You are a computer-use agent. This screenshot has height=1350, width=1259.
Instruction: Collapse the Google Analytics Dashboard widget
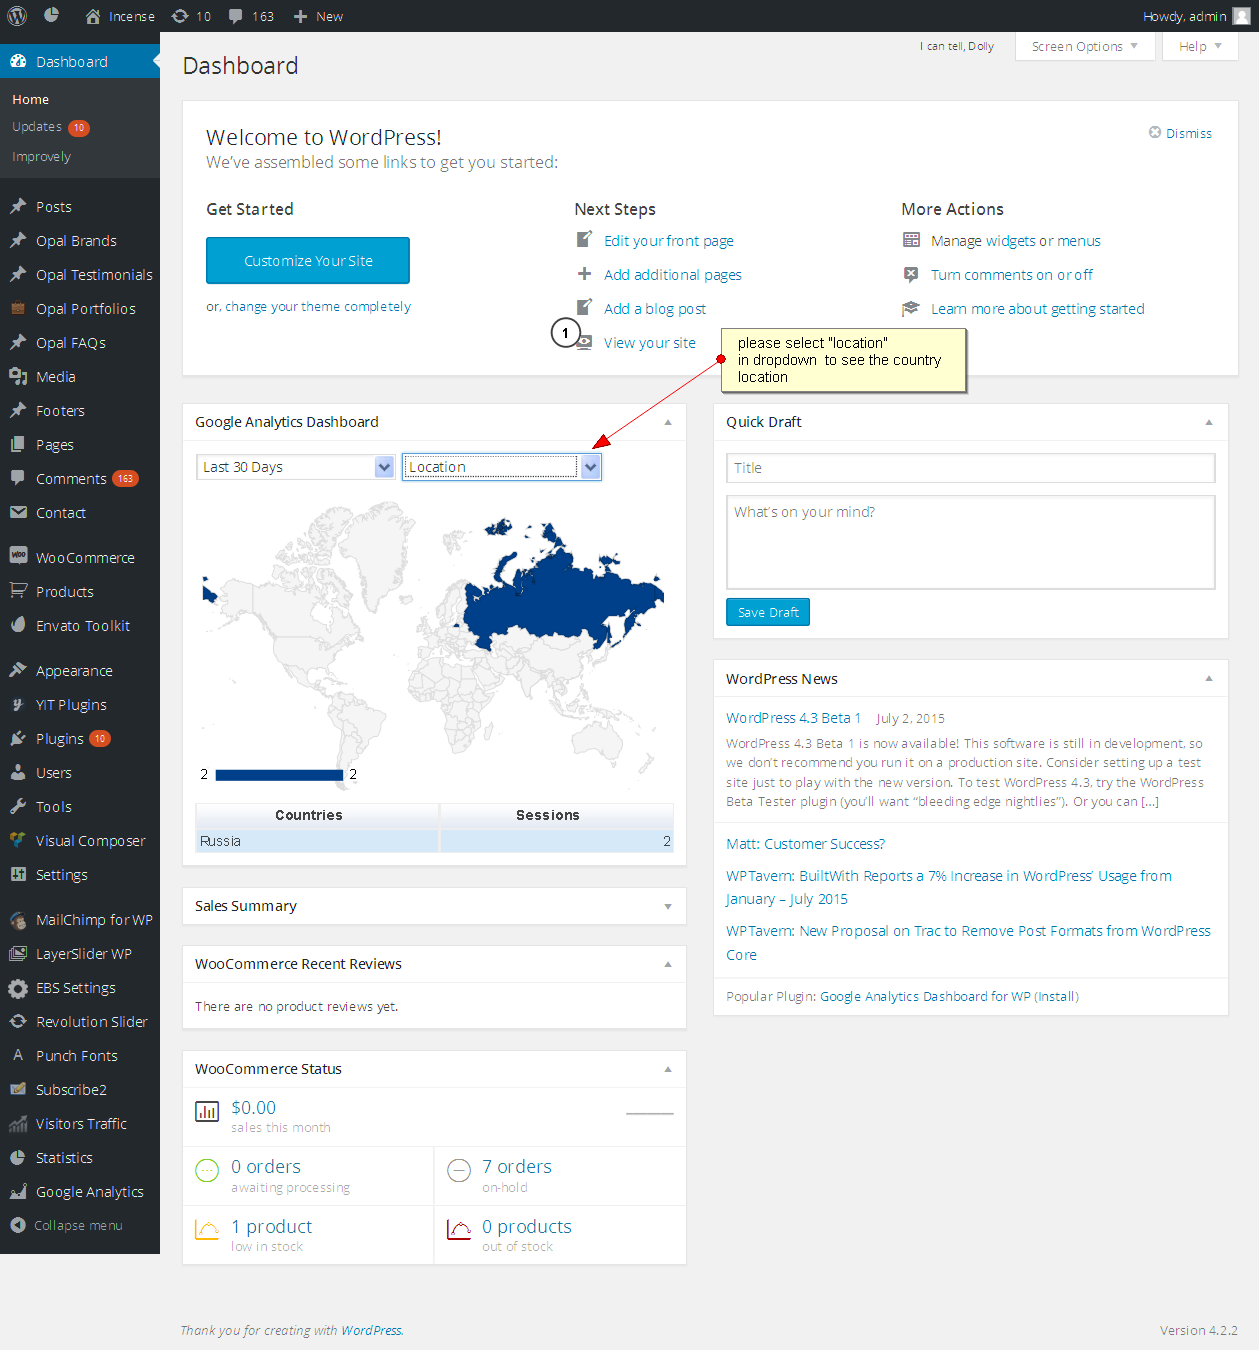point(668,422)
